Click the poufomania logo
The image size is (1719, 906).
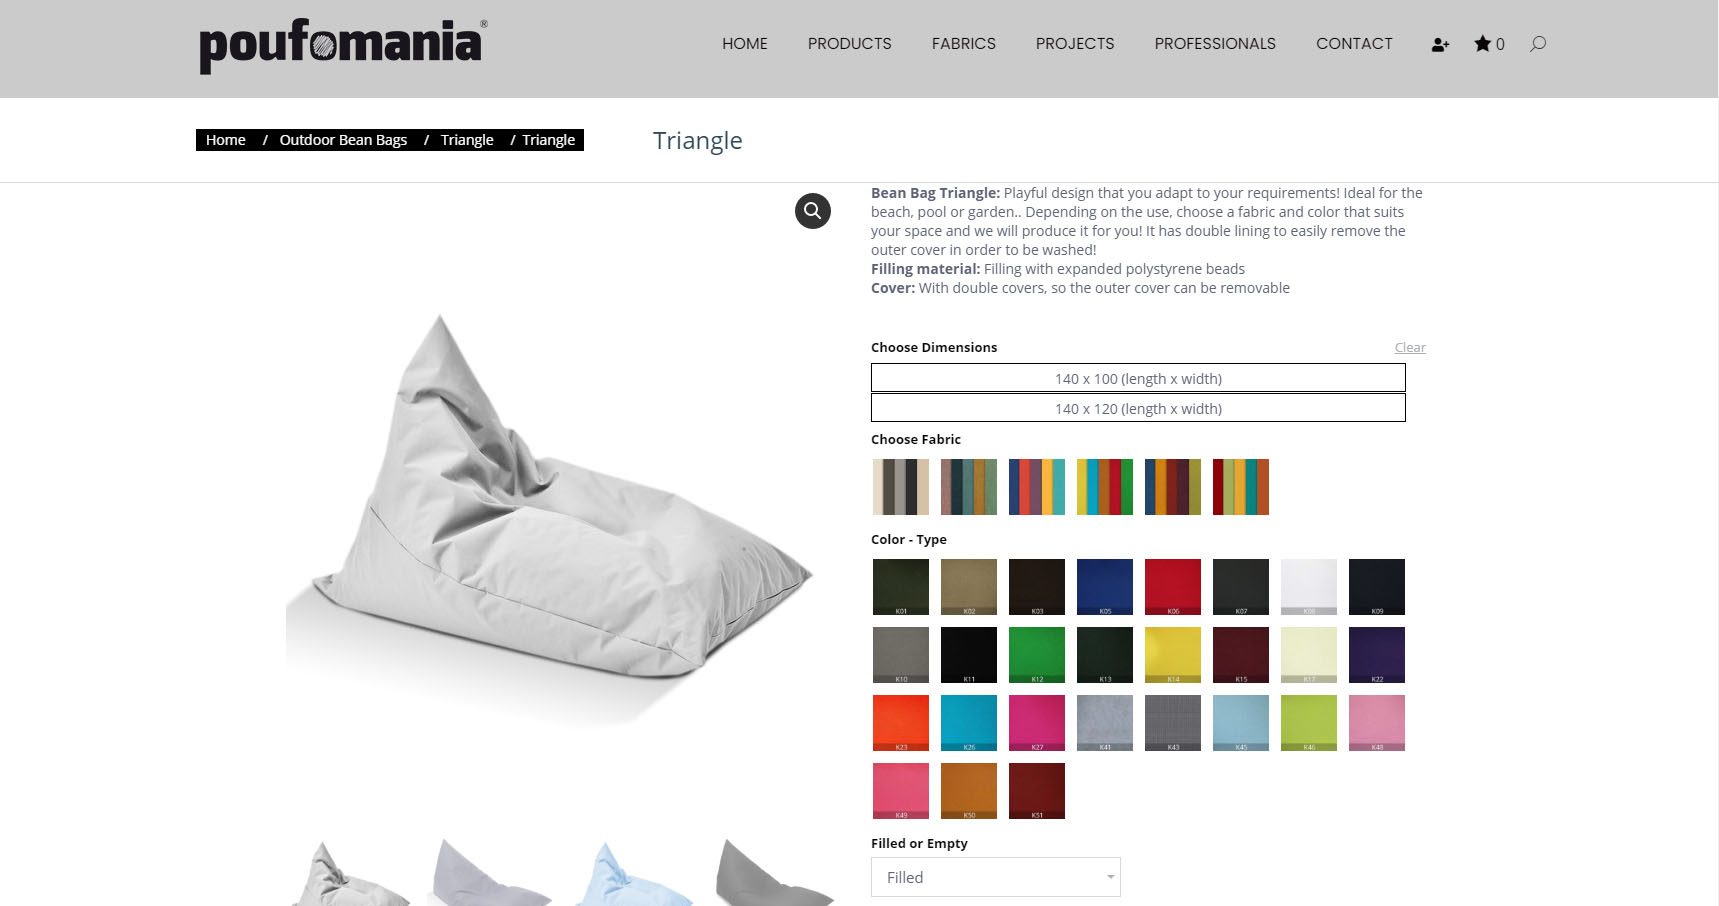click(x=343, y=46)
